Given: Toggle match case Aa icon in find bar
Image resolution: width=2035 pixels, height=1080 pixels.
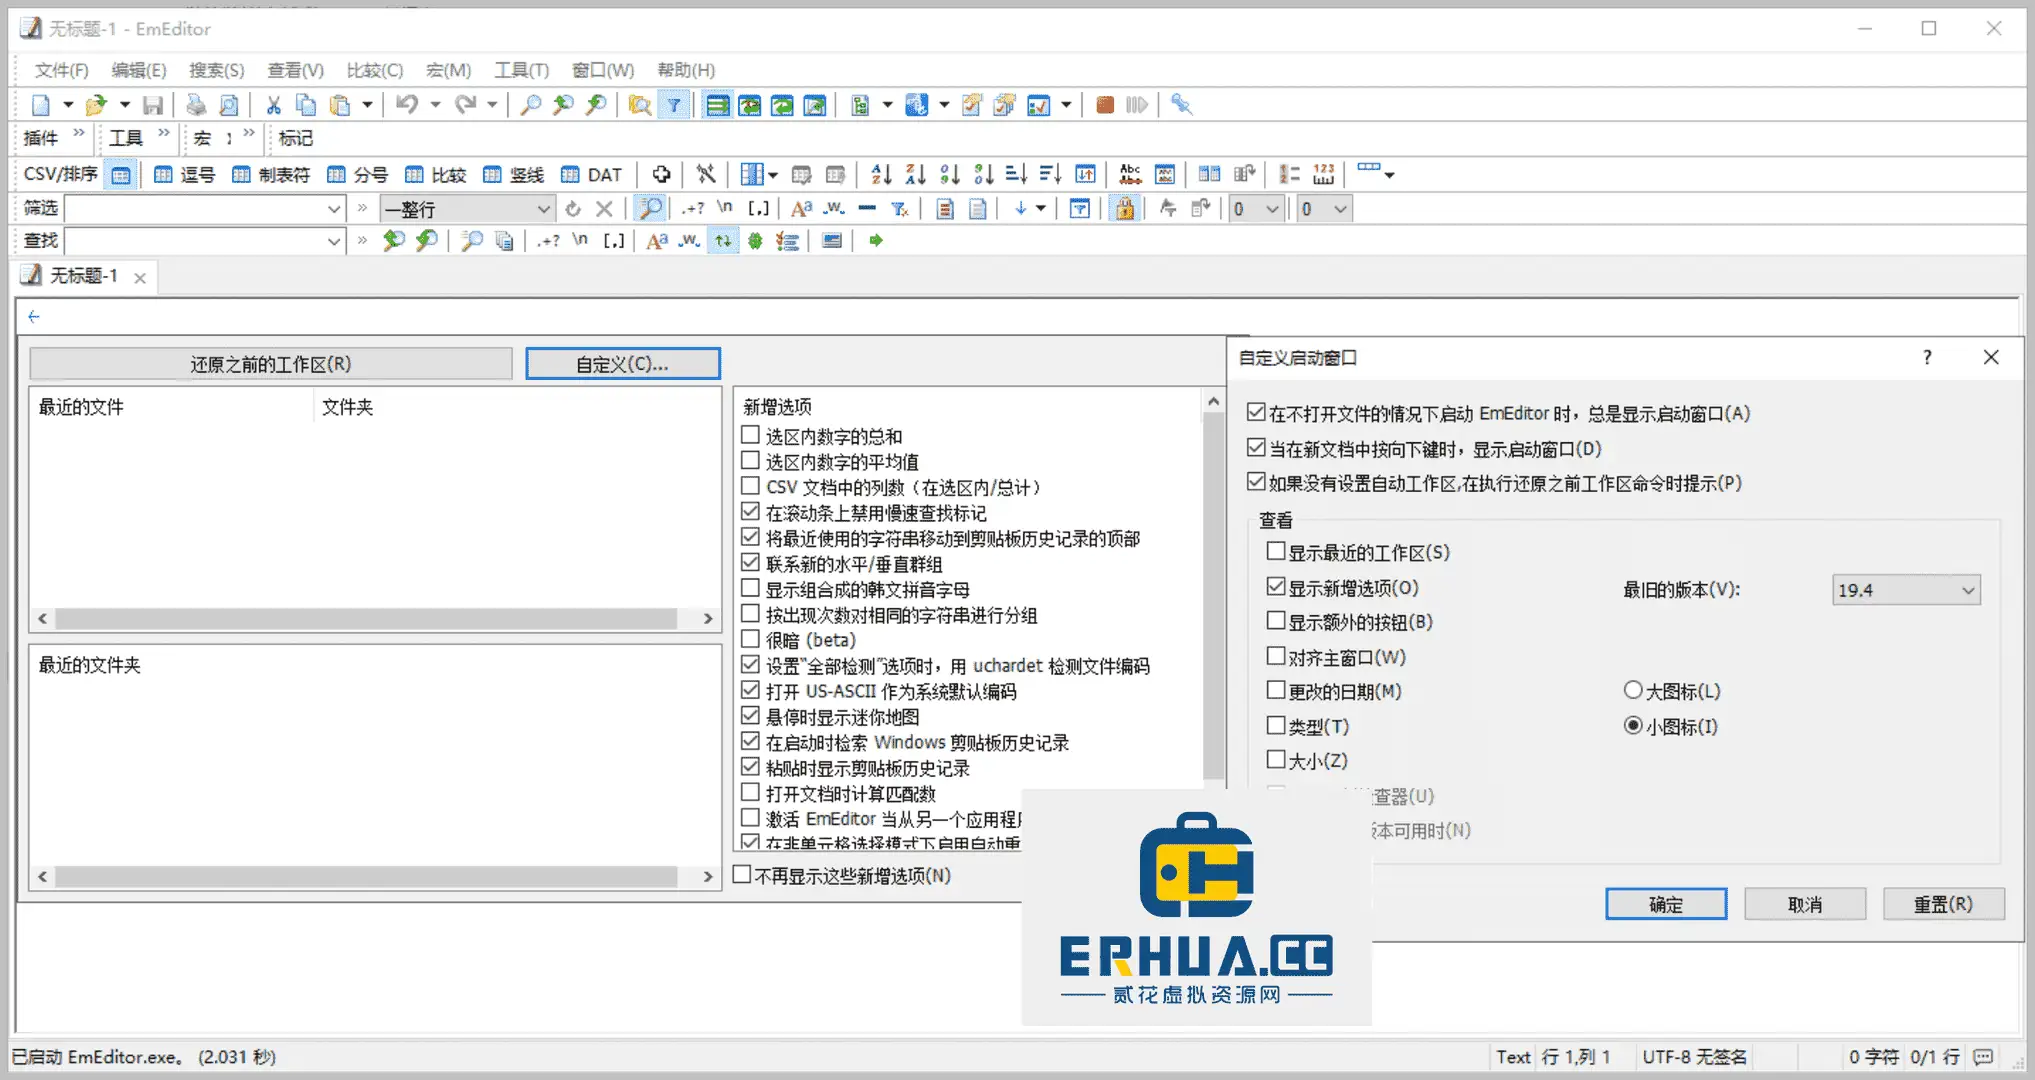Looking at the screenshot, I should [x=656, y=241].
